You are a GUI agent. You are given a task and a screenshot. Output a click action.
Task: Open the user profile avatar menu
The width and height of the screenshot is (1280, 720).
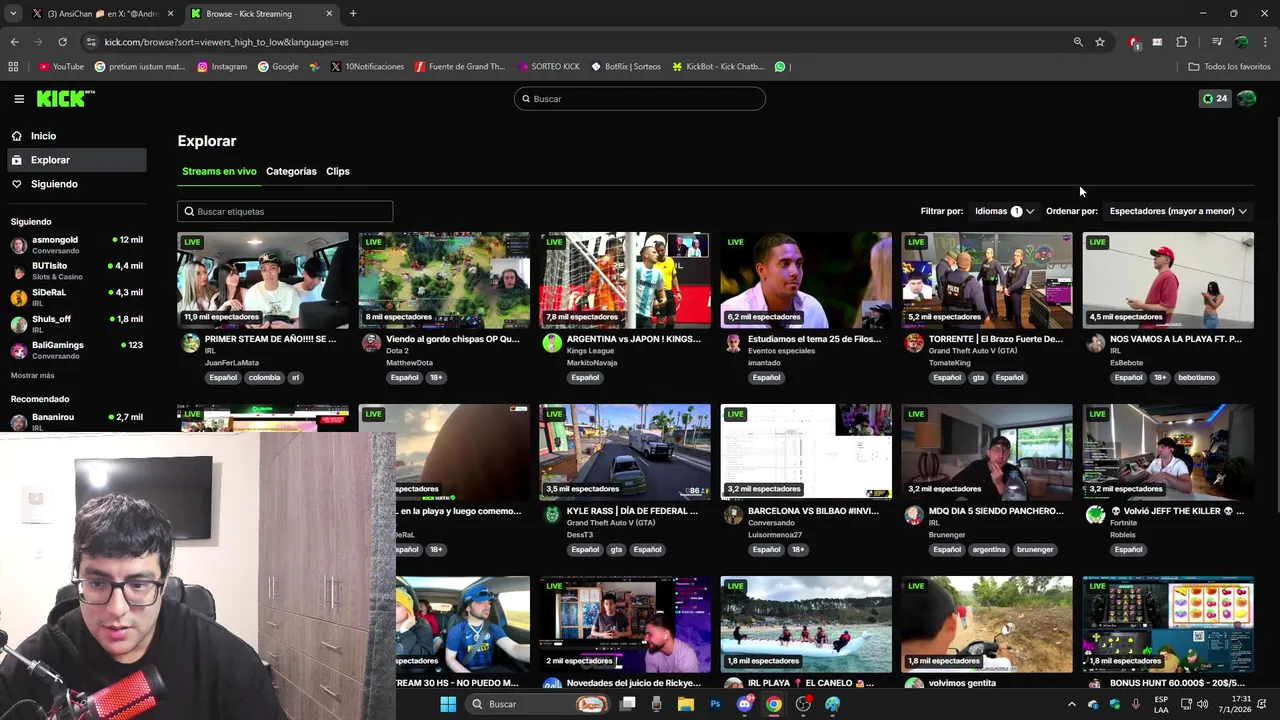(x=1246, y=99)
